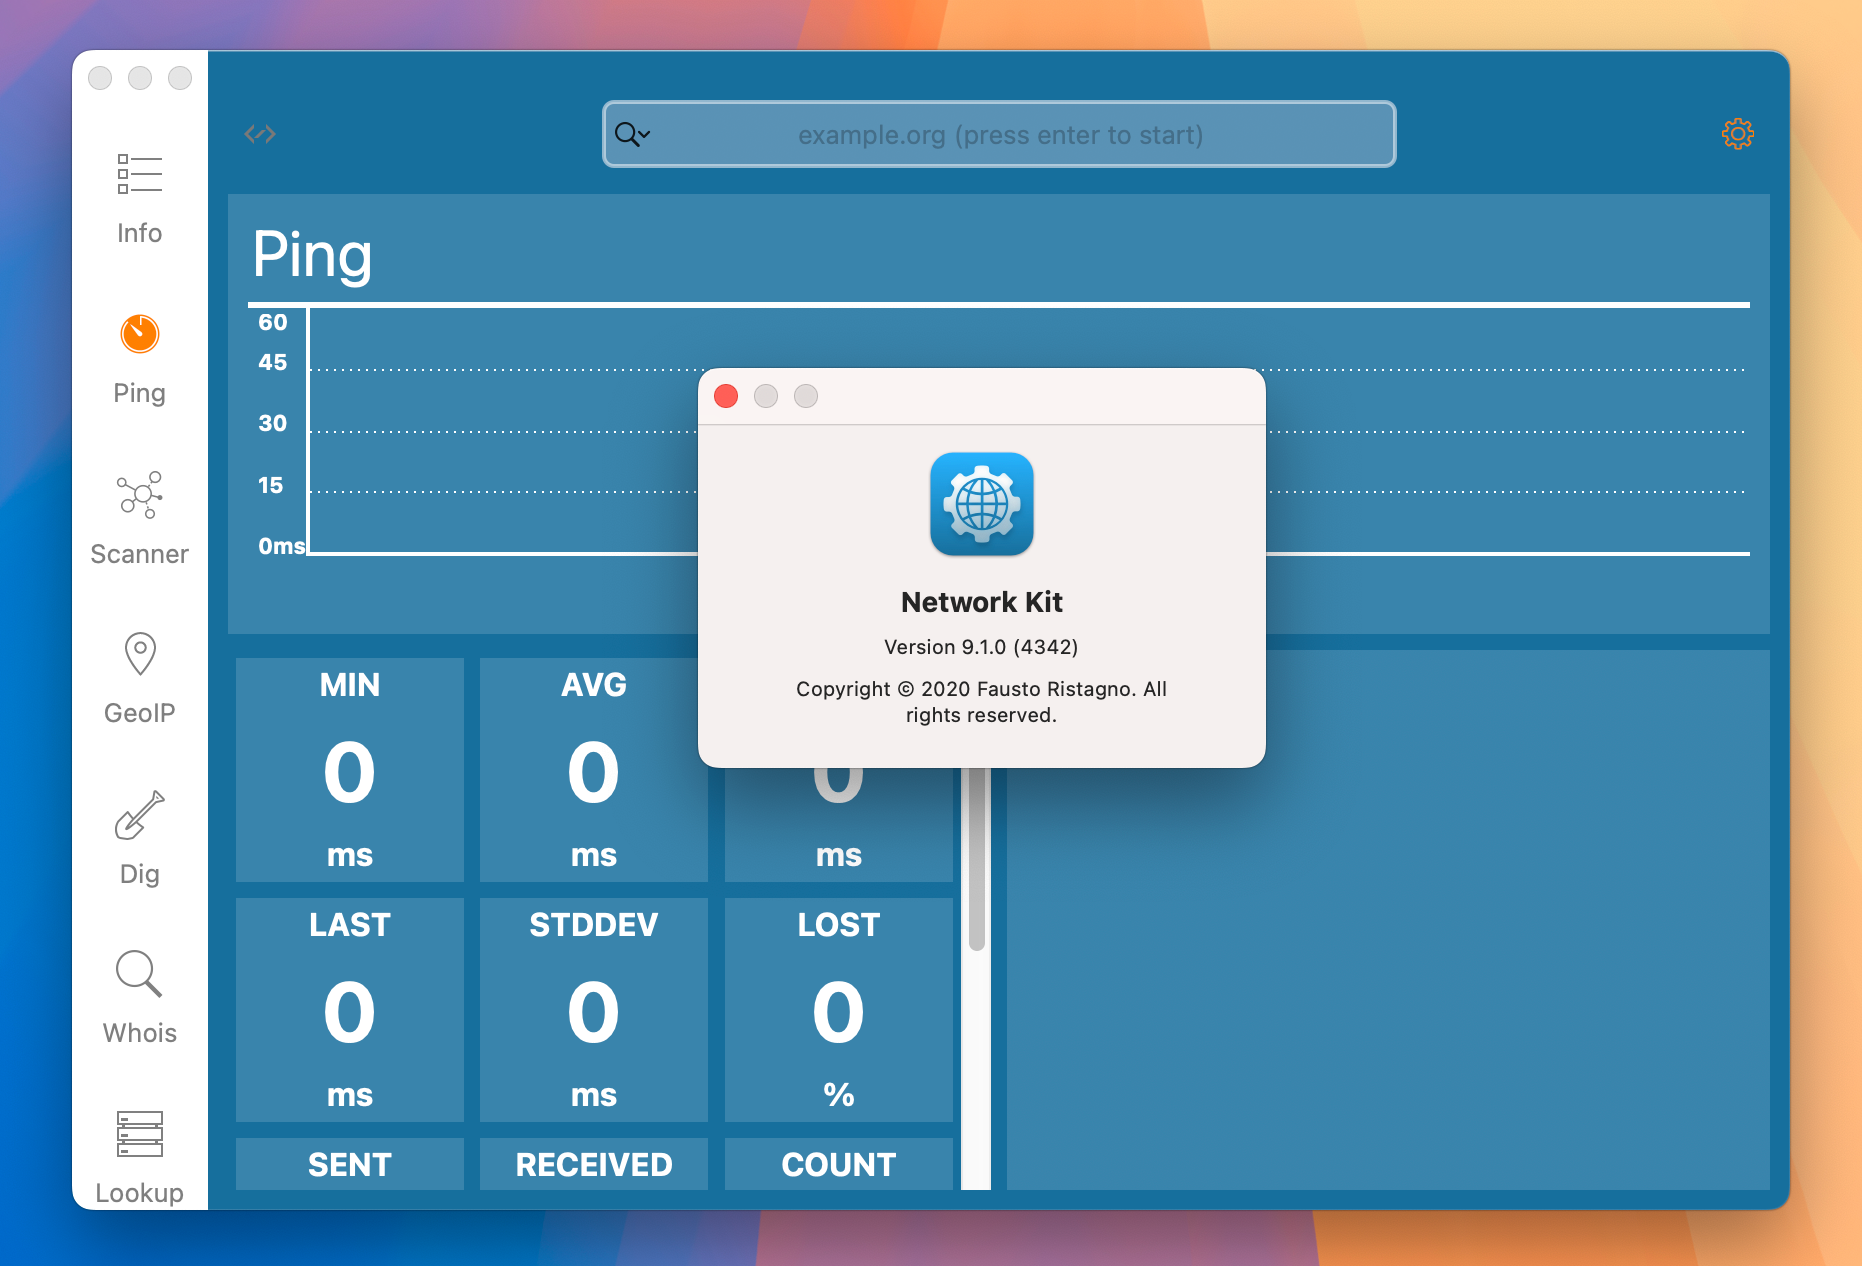Click the RECEIVED statistic header

coord(594,1164)
